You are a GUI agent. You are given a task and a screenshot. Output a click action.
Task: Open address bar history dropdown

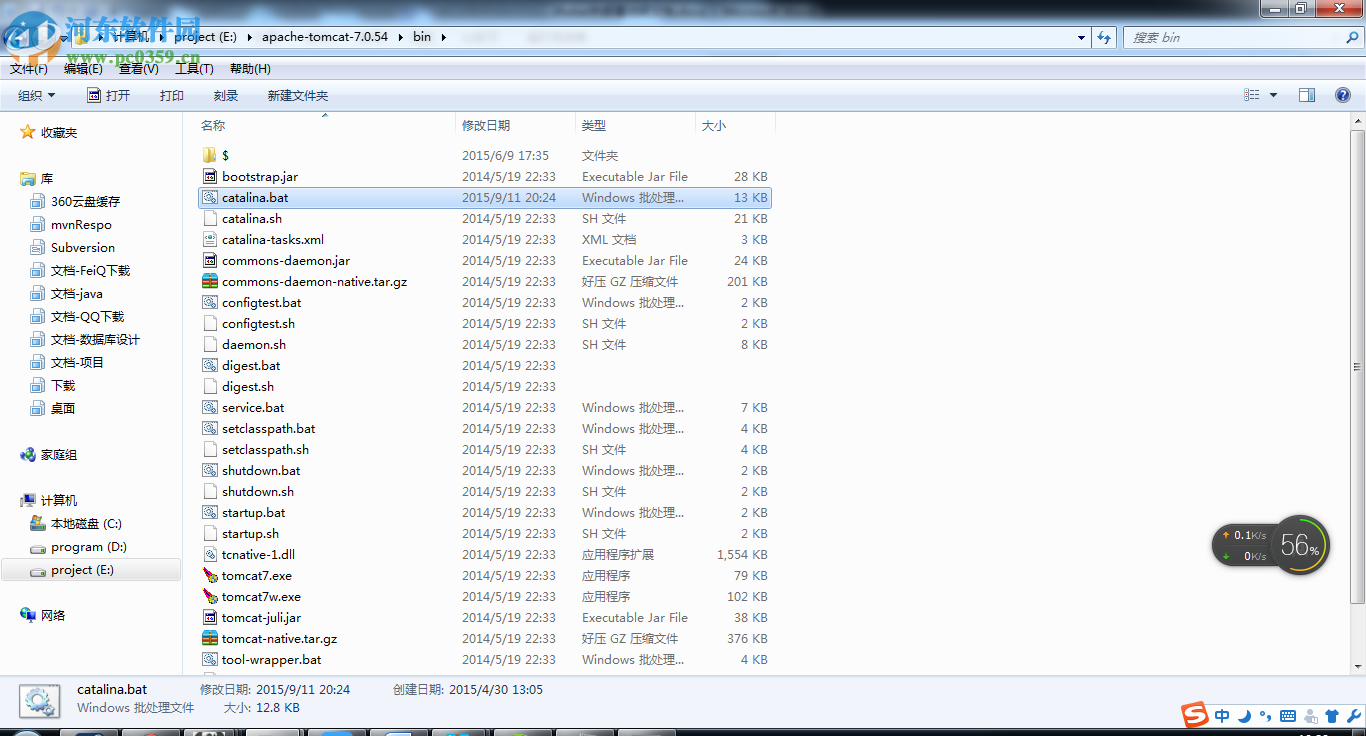pyautogui.click(x=1081, y=37)
